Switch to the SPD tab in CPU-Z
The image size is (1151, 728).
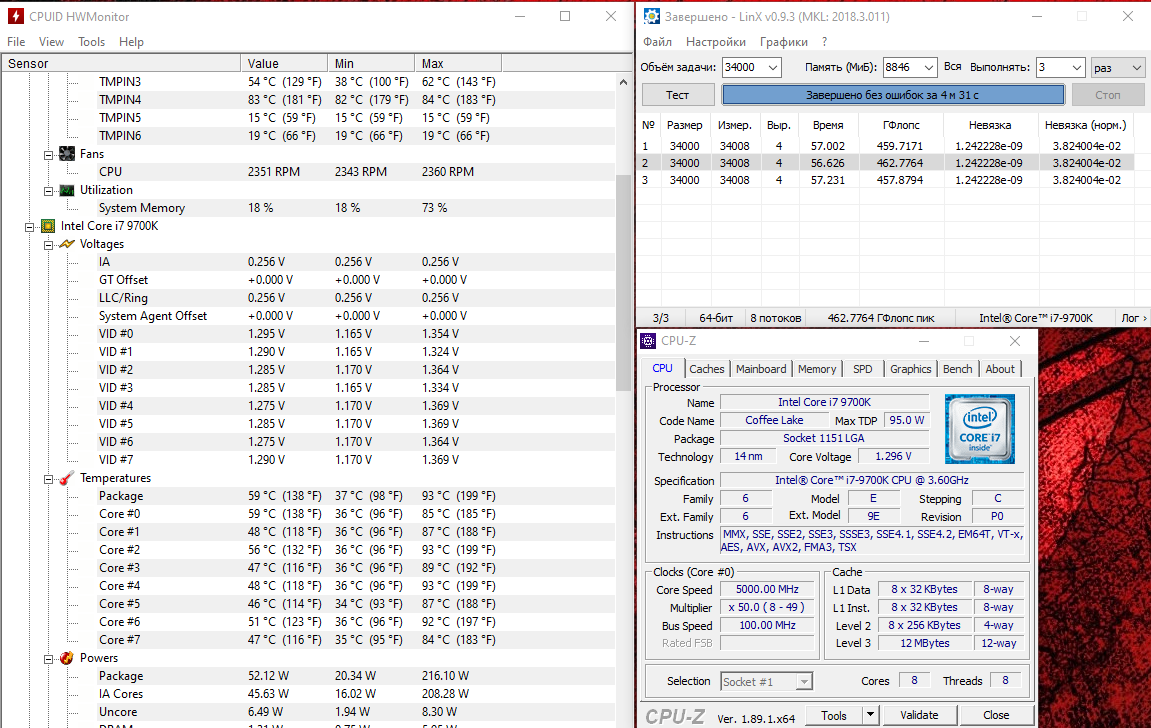863,369
